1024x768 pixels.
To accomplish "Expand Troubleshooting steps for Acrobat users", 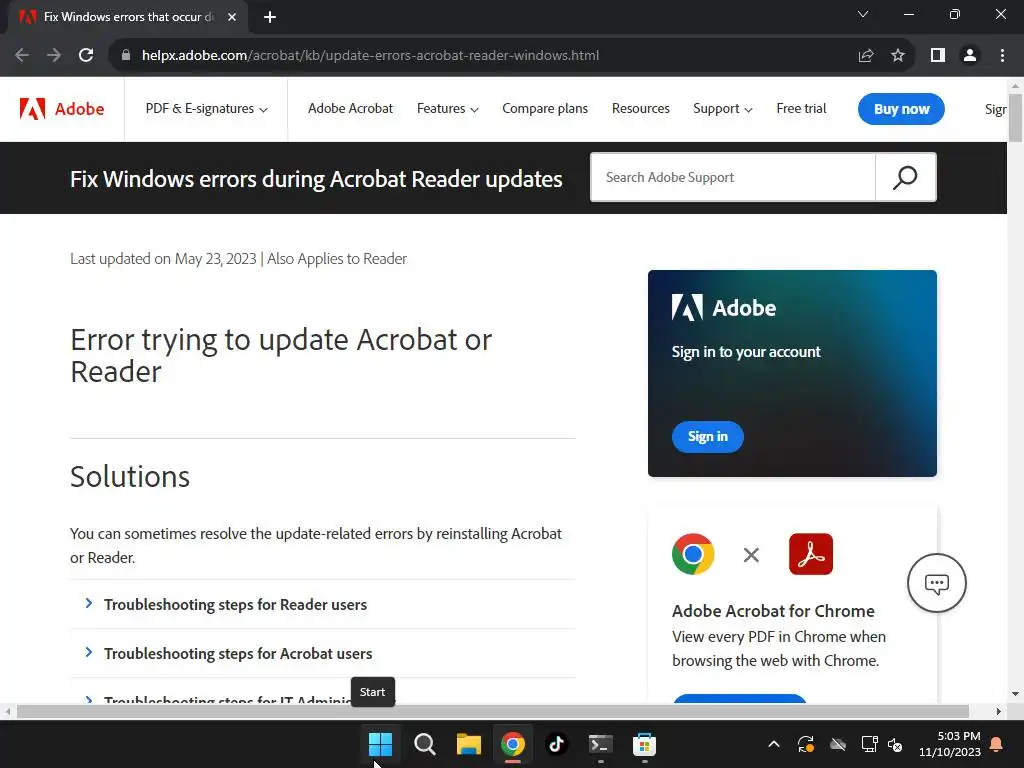I will coord(323,653).
